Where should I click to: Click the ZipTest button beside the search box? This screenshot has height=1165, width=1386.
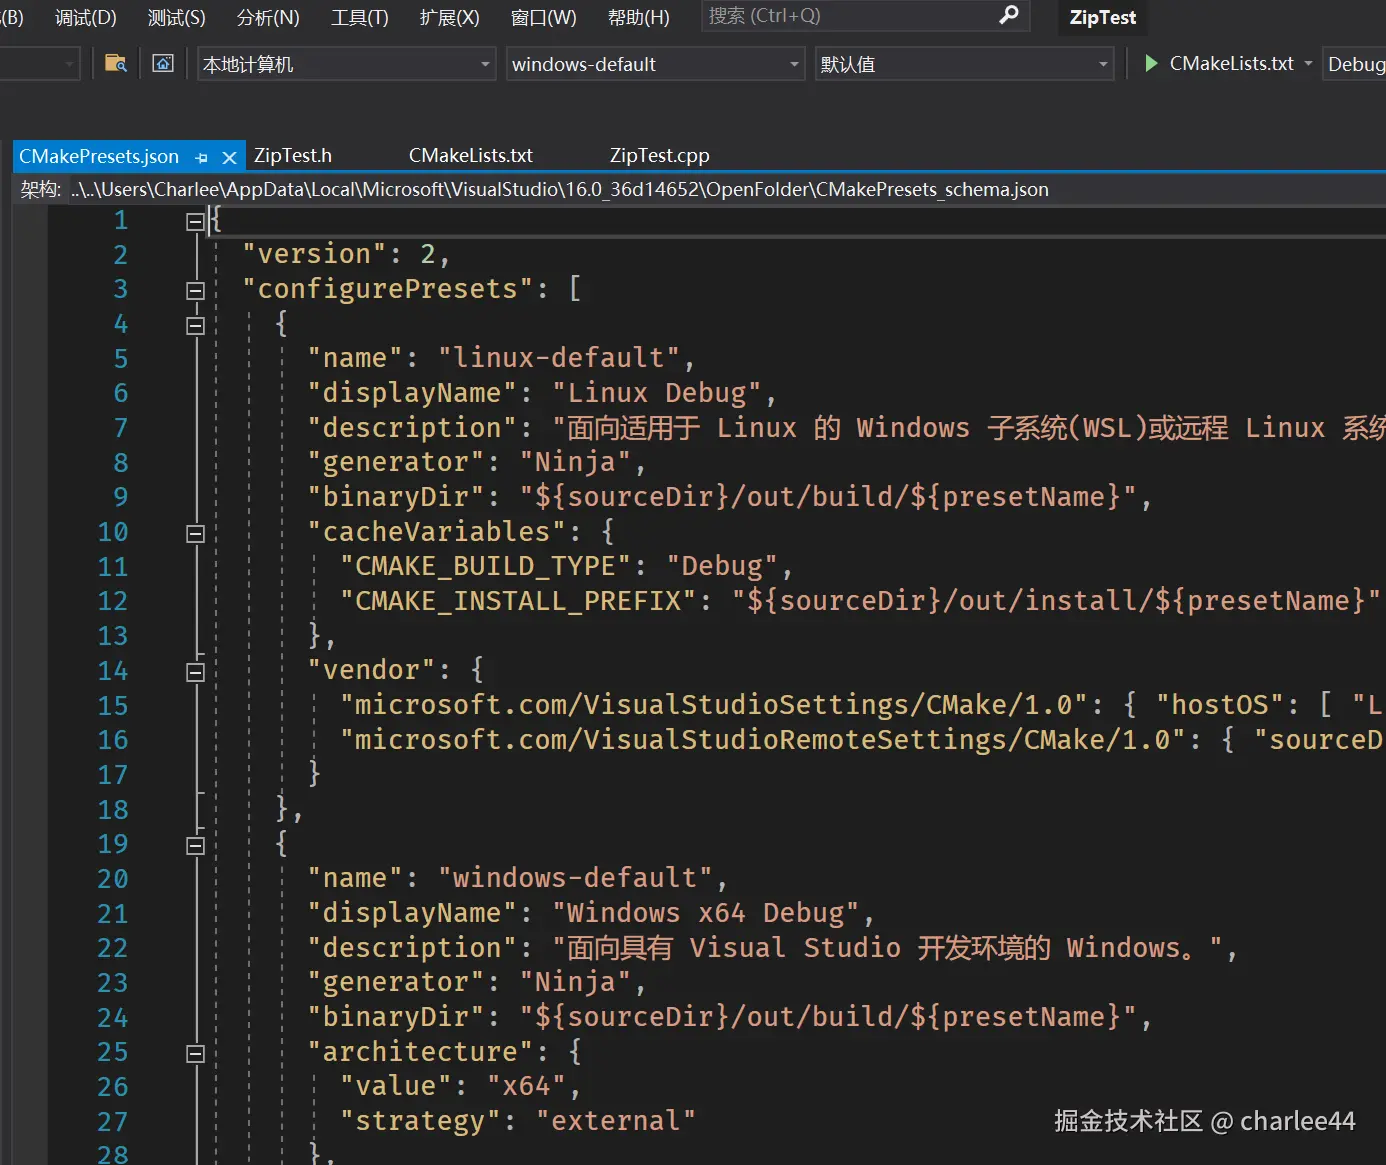pos(1101,16)
